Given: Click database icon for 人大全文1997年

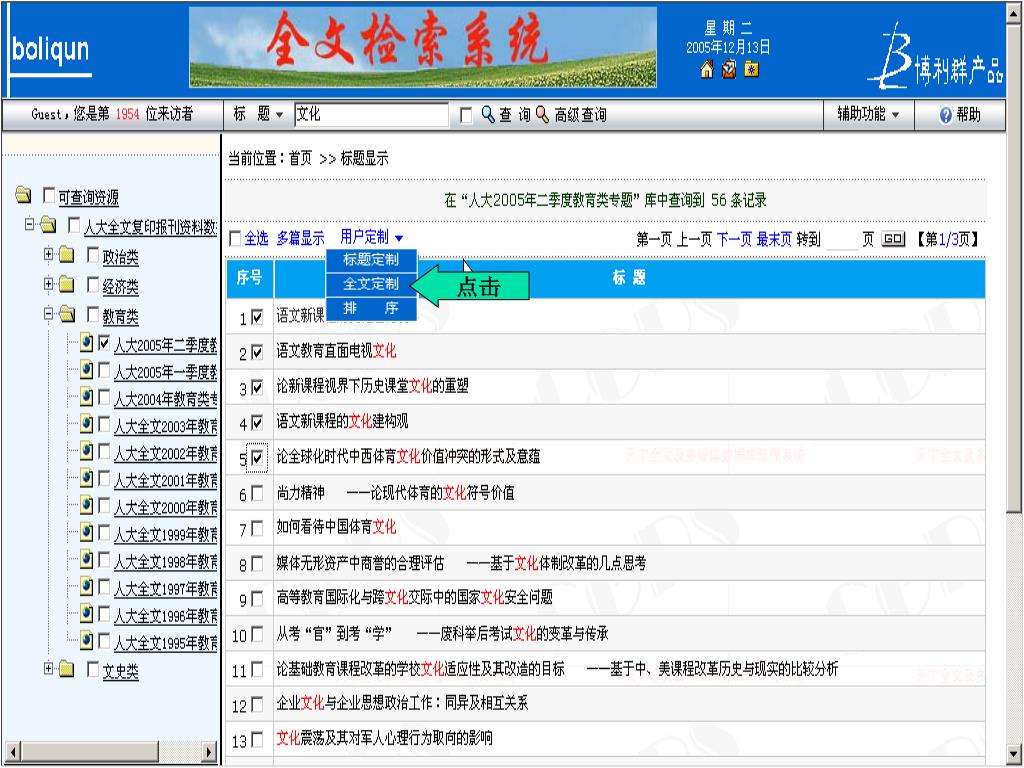Looking at the screenshot, I should [x=87, y=586].
